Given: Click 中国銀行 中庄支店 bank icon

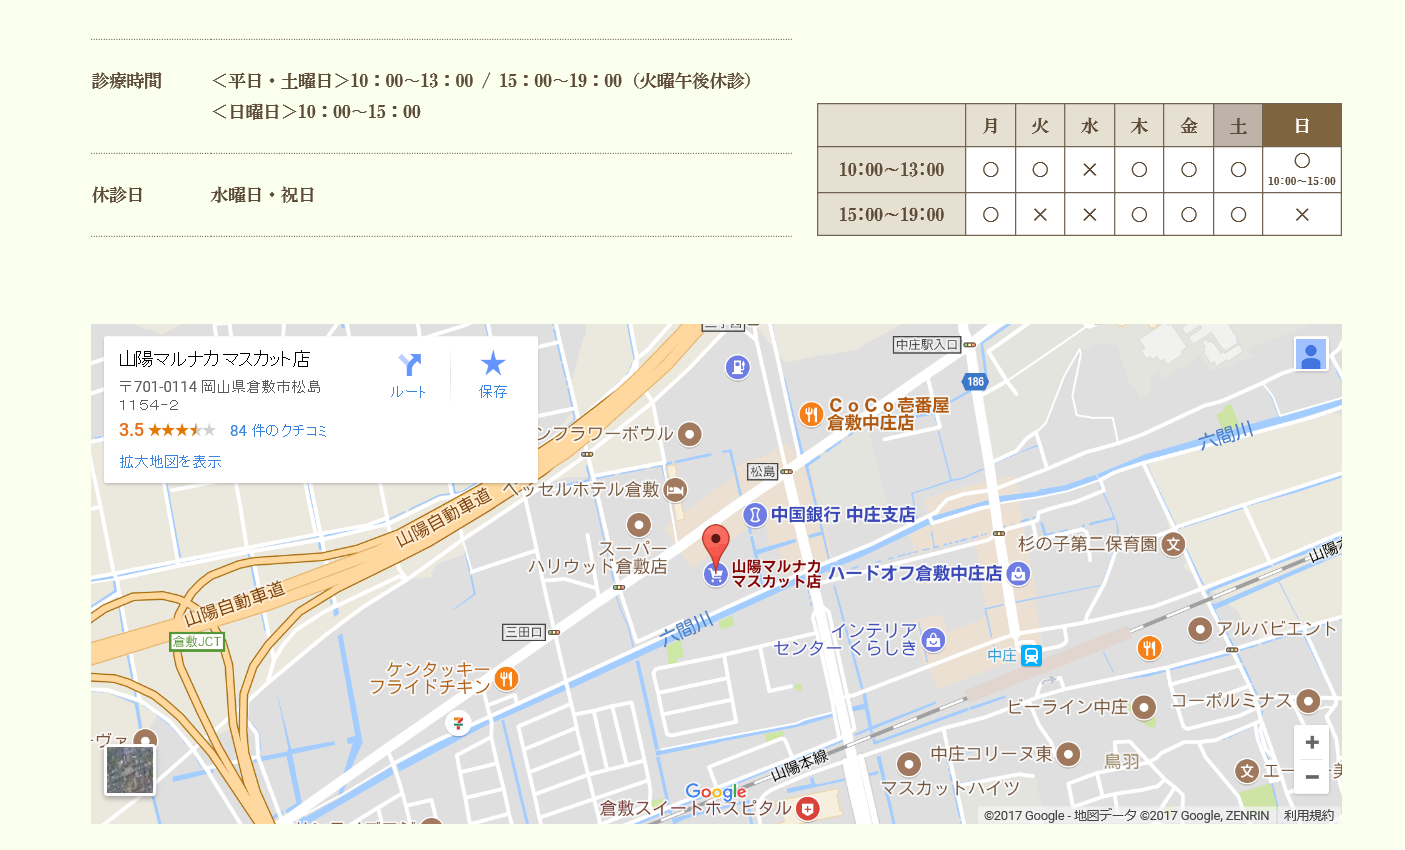Looking at the screenshot, I should point(755,515).
